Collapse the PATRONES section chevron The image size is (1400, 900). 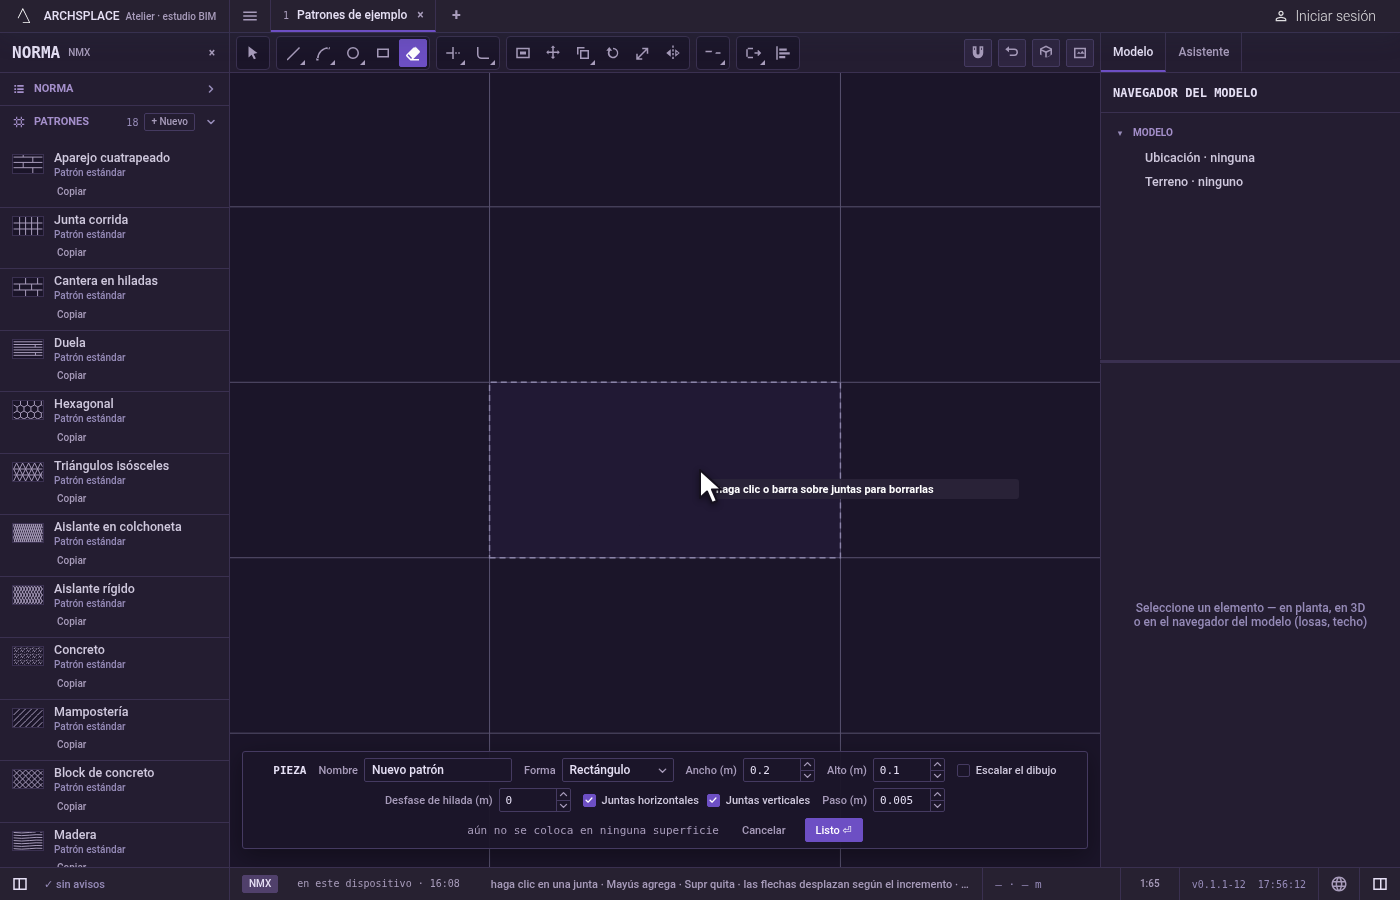click(211, 122)
